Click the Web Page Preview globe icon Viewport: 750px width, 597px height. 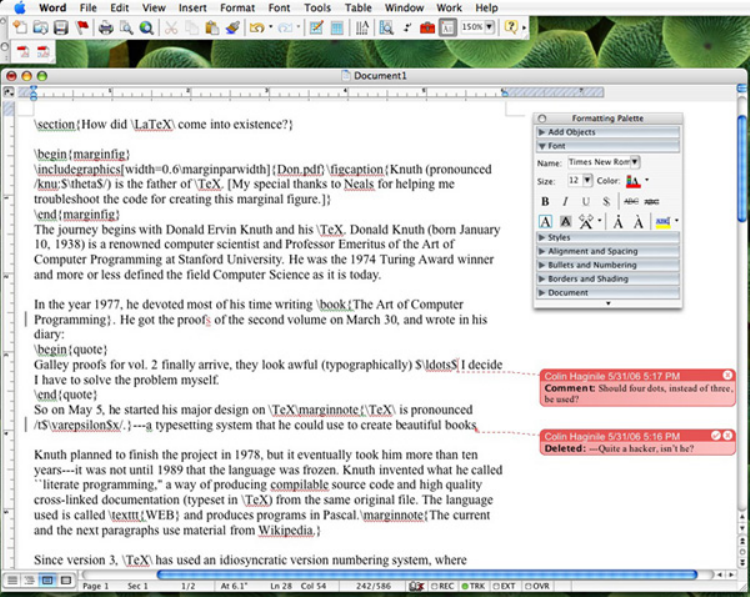coord(146,27)
